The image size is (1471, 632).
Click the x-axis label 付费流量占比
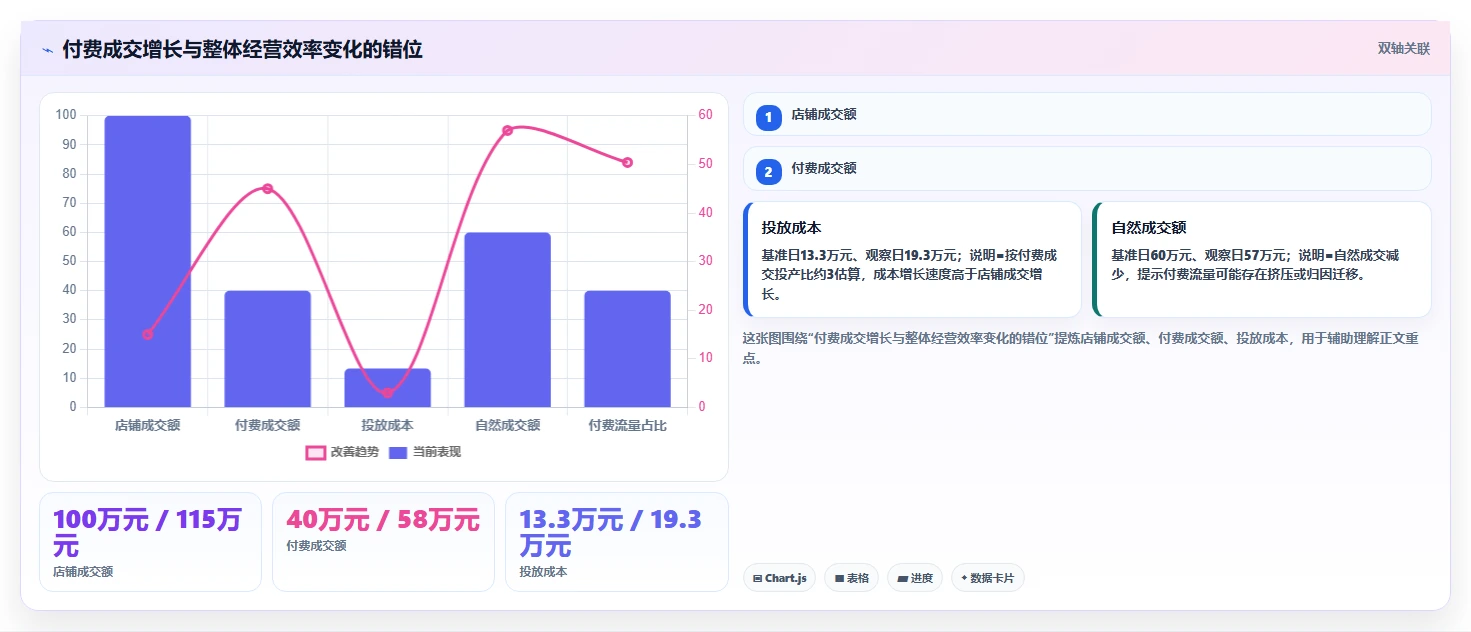628,425
